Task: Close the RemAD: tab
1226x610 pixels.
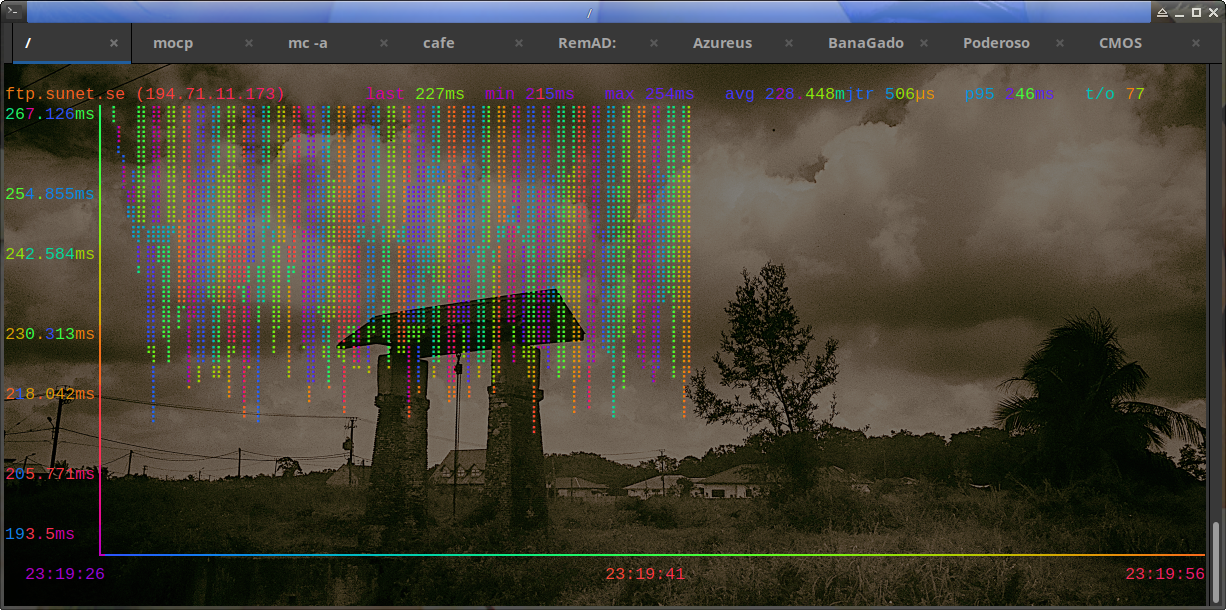Action: [x=654, y=44]
